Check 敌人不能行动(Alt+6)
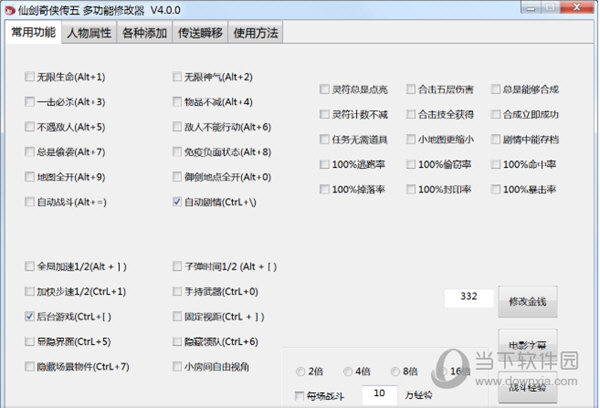The width and height of the screenshot is (600, 408). pos(177,127)
